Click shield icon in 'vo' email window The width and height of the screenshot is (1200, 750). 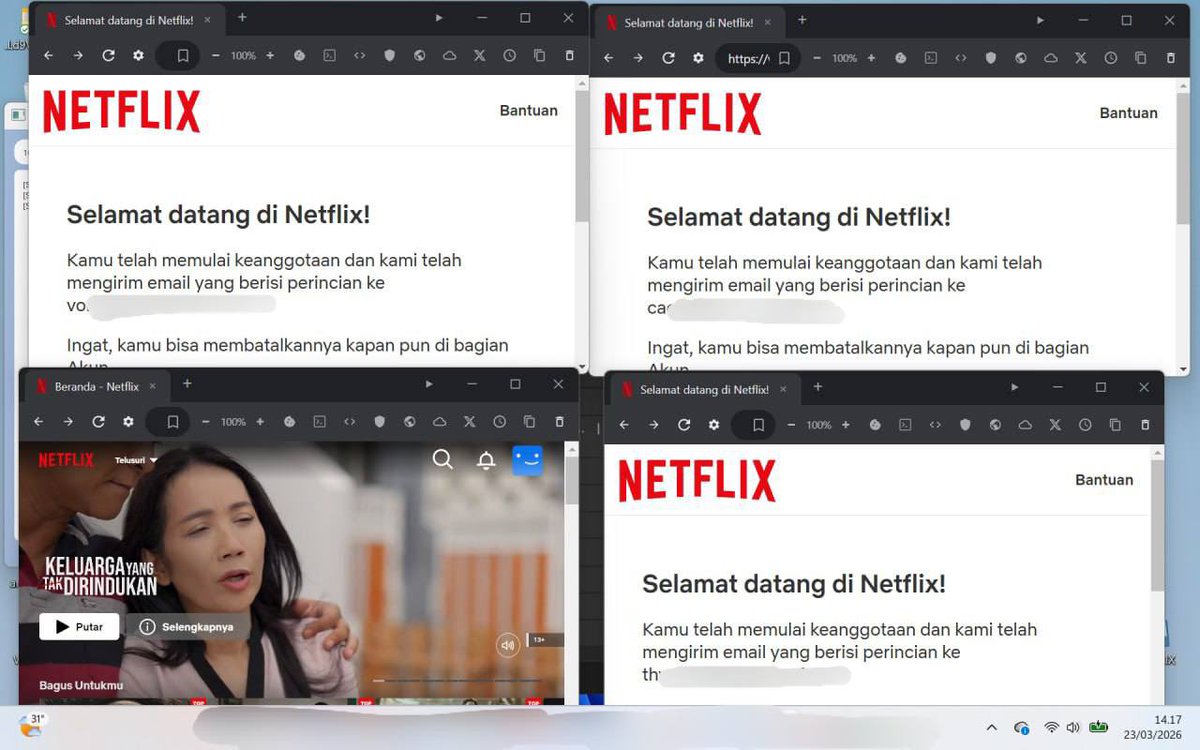coord(390,56)
